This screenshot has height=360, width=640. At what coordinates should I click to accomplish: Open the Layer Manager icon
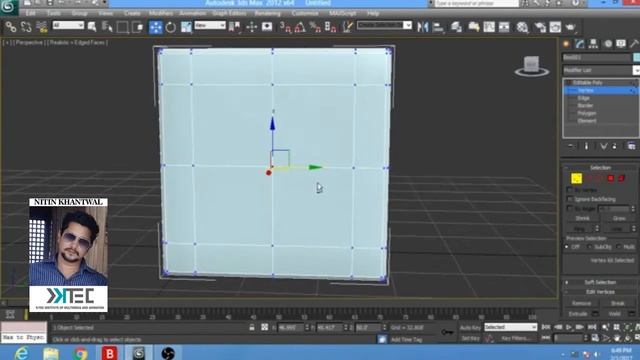(x=456, y=27)
